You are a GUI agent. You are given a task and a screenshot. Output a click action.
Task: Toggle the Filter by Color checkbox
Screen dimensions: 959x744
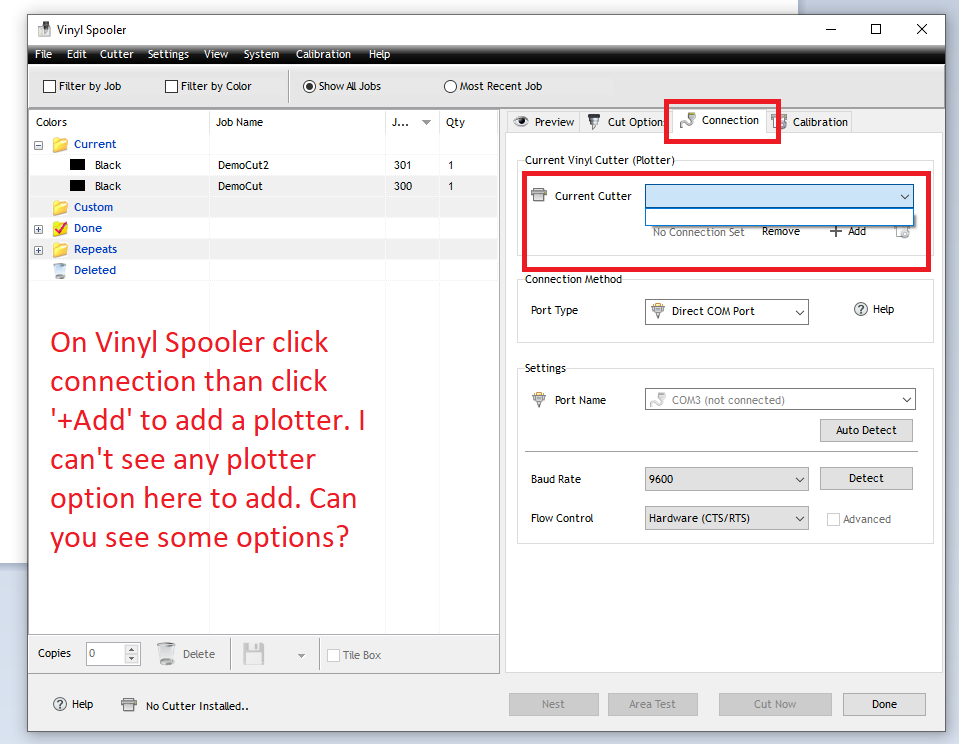pyautogui.click(x=171, y=86)
